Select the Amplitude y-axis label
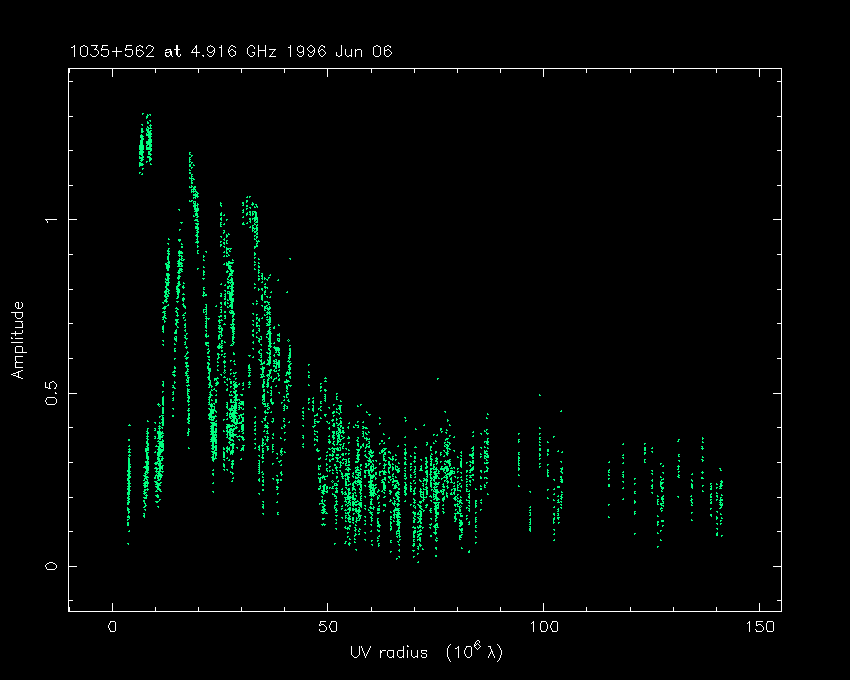The image size is (850, 680). click(18, 341)
